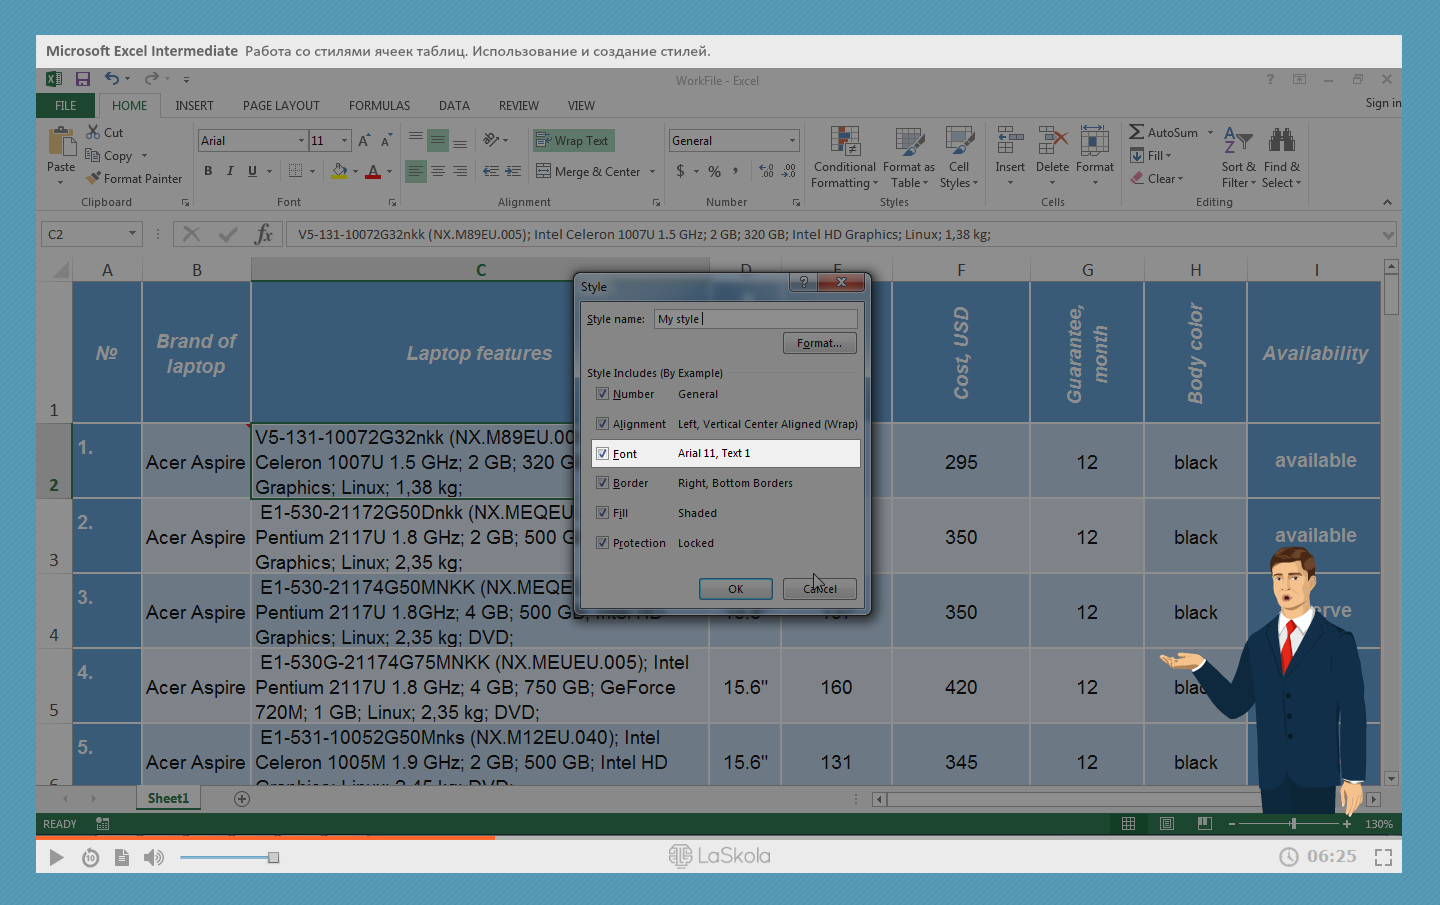
Task: Expand the General number format dropdown
Action: click(x=792, y=141)
